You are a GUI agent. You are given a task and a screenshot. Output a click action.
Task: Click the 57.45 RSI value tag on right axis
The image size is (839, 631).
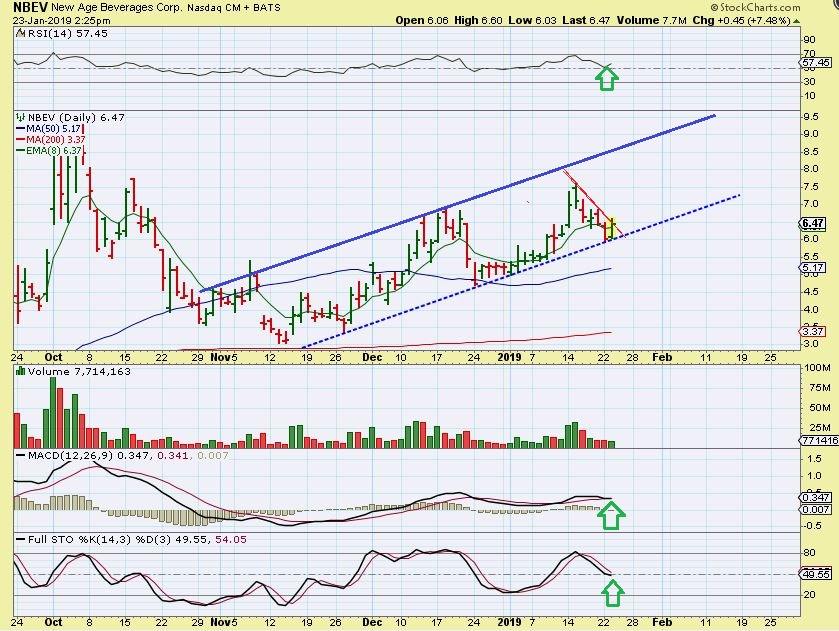[x=817, y=63]
